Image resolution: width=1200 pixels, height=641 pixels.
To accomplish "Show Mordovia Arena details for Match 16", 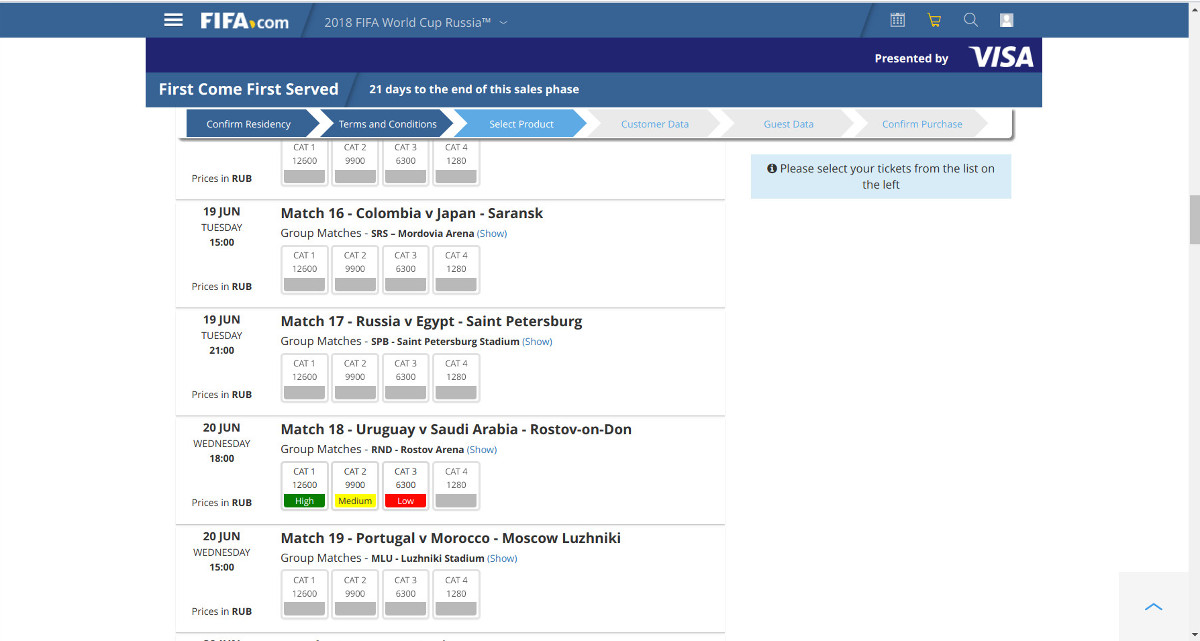I will pyautogui.click(x=492, y=233).
